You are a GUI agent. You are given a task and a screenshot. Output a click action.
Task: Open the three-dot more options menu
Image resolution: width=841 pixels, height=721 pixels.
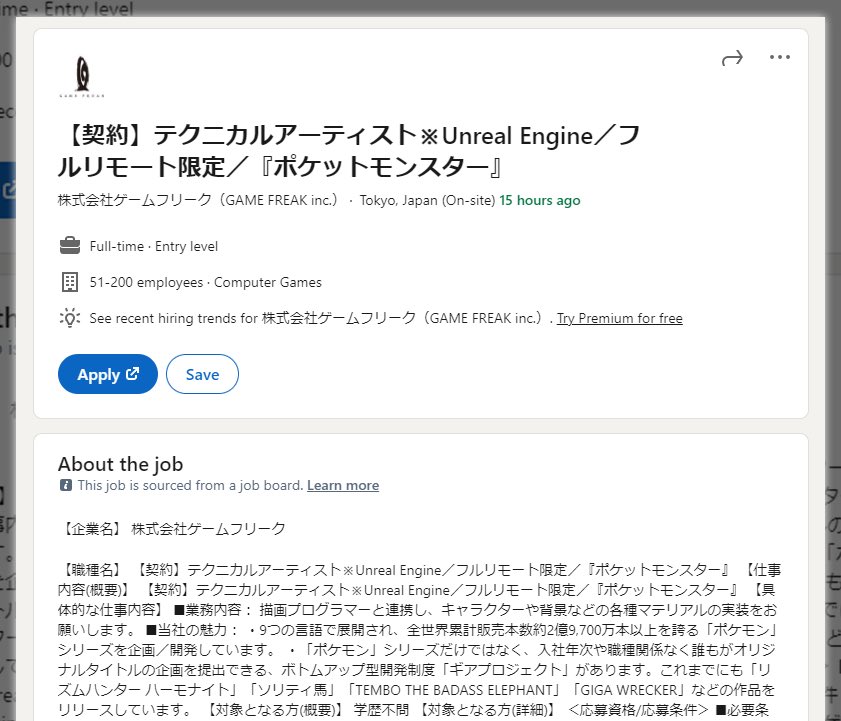[779, 57]
